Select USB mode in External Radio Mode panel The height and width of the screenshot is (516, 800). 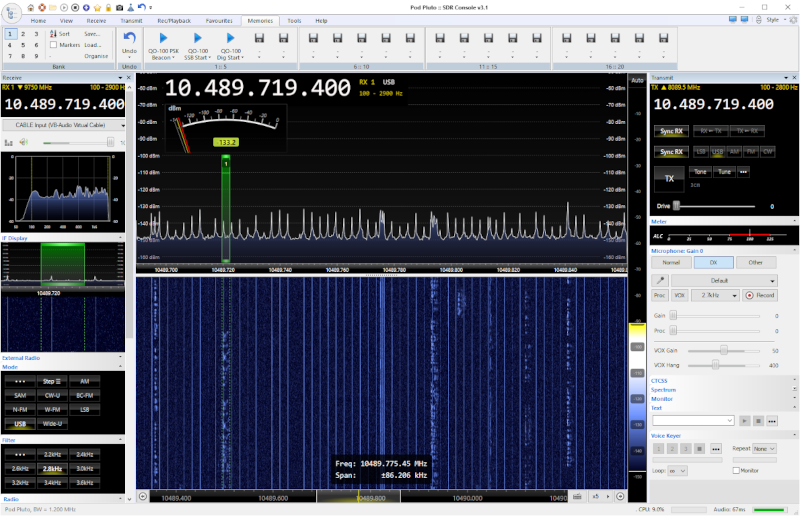point(20,424)
